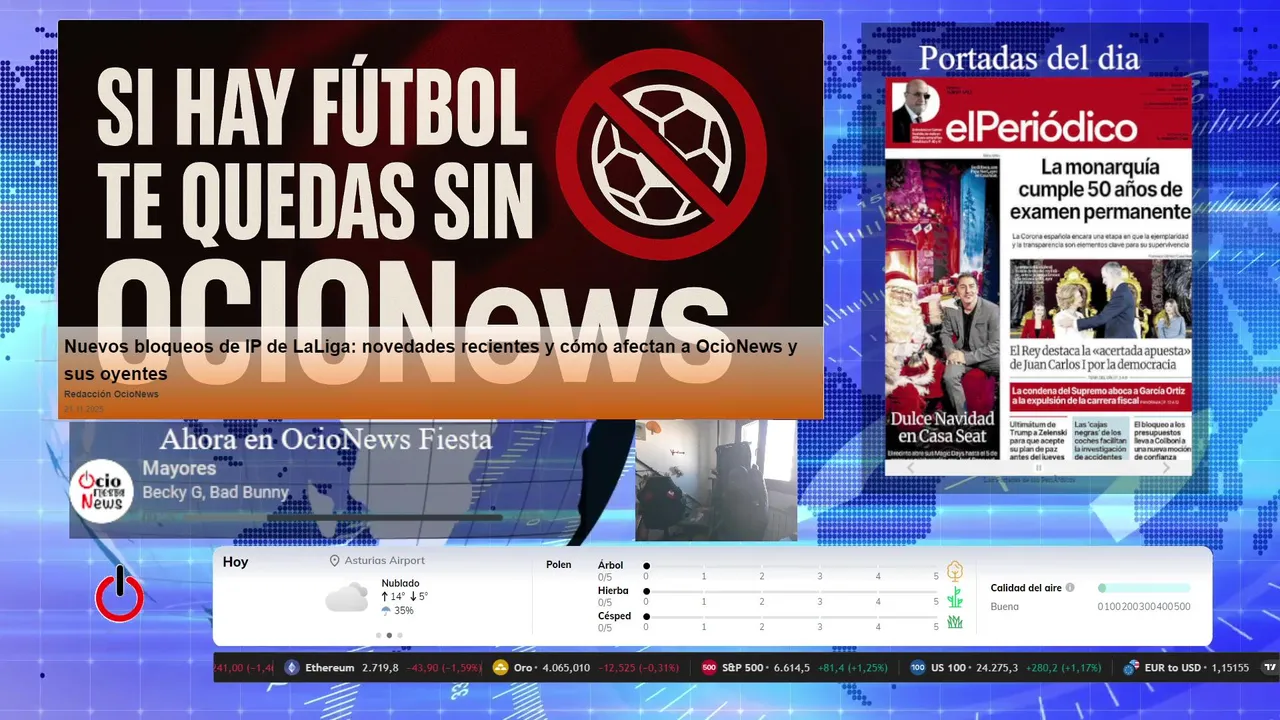Viewport: 1280px width, 720px height.
Task: Click the Nublado weather condition text
Action: point(400,583)
